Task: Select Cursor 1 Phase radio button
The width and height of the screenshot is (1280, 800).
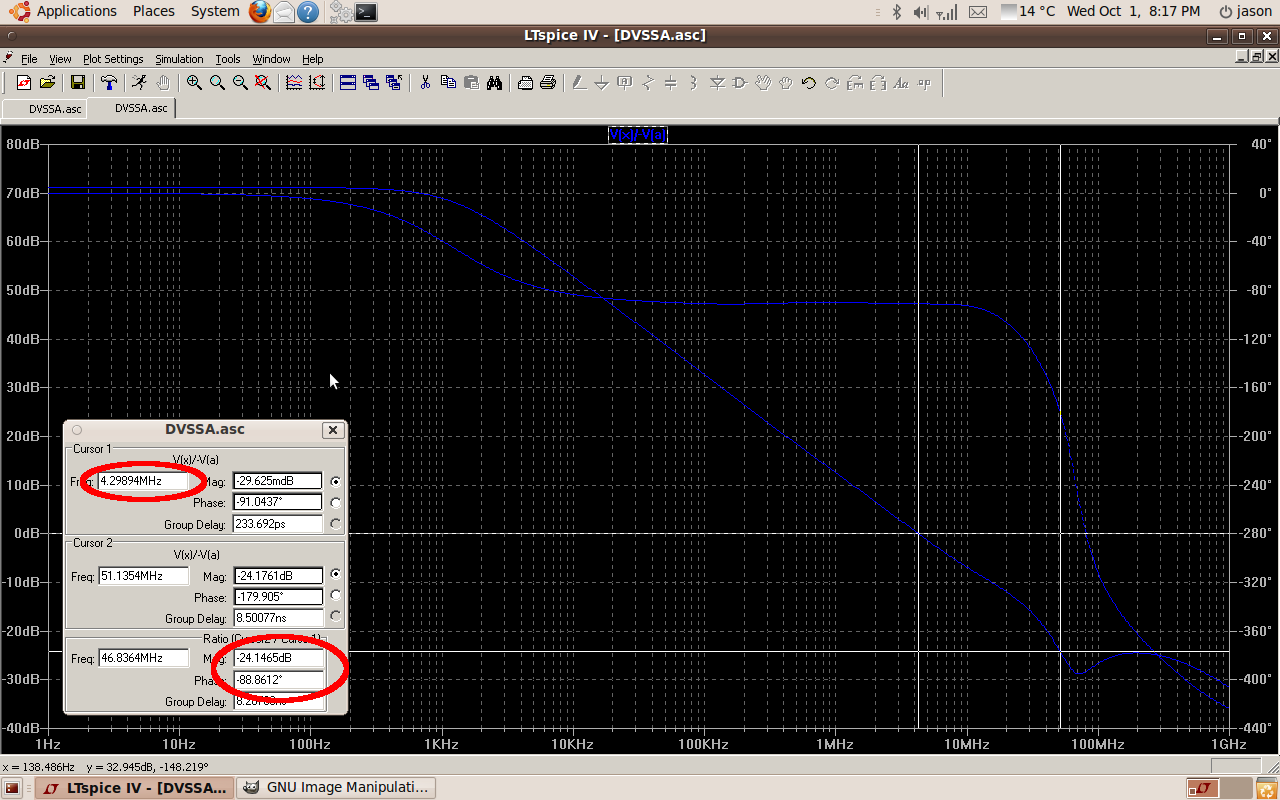Action: [x=335, y=502]
